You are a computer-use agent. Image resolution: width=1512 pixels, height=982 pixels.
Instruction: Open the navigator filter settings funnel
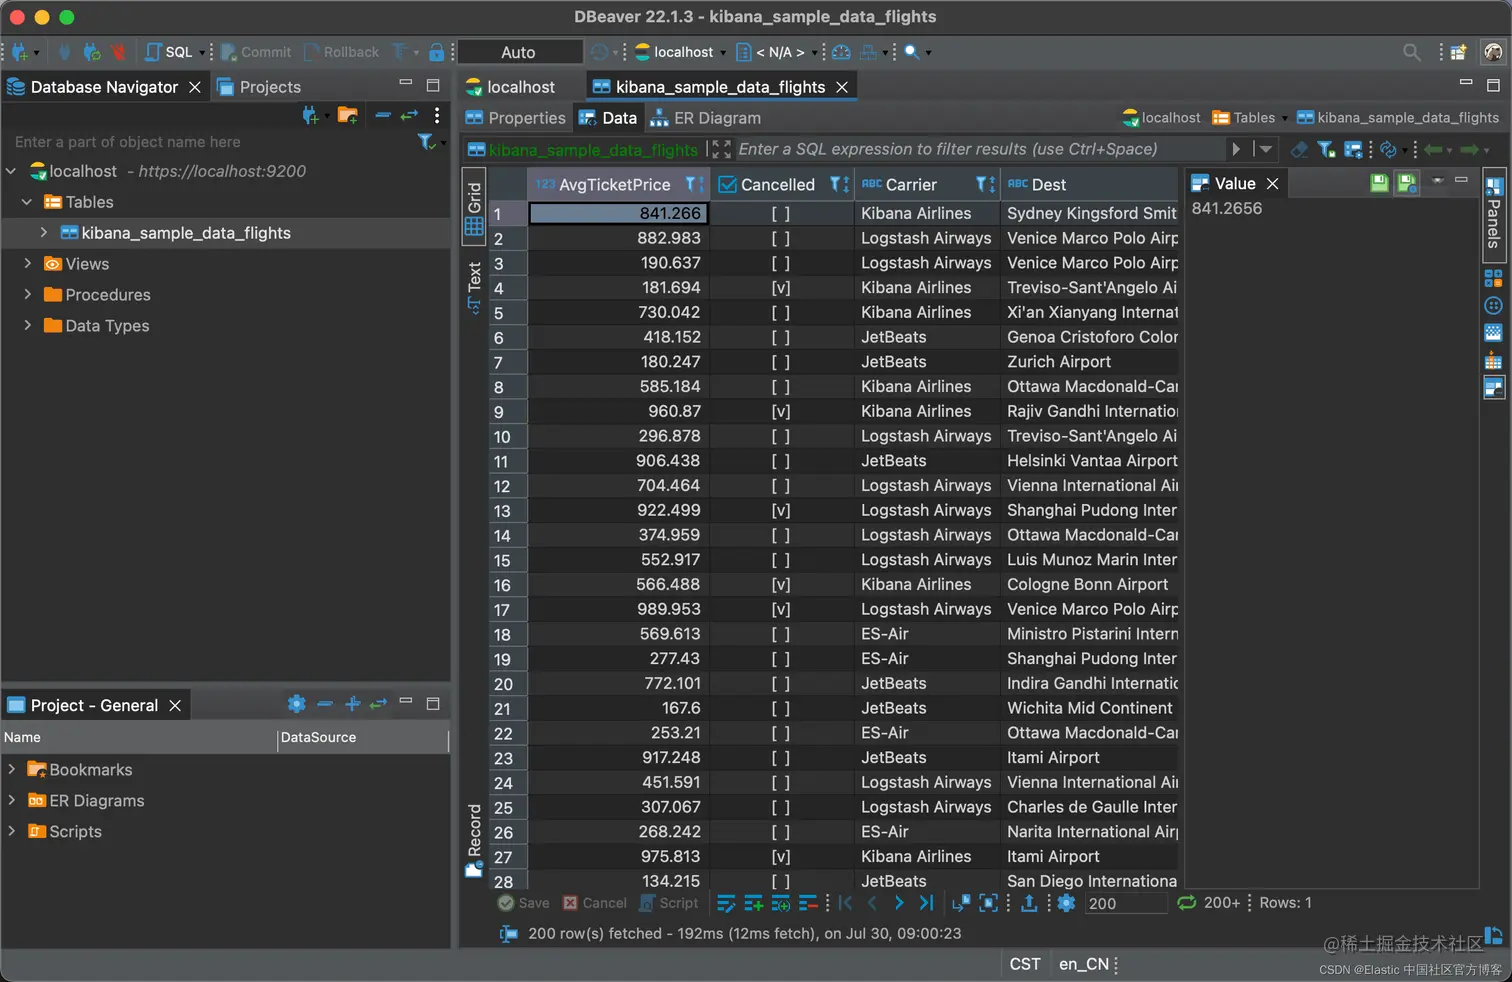[426, 142]
